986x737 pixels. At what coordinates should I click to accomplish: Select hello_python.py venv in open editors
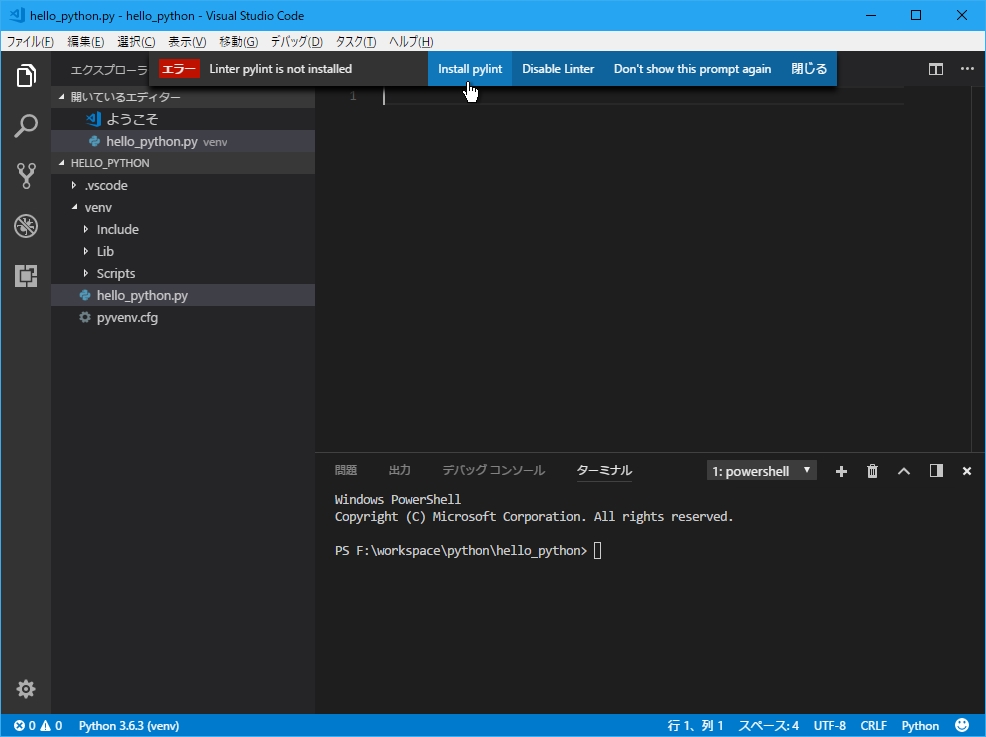click(183, 141)
